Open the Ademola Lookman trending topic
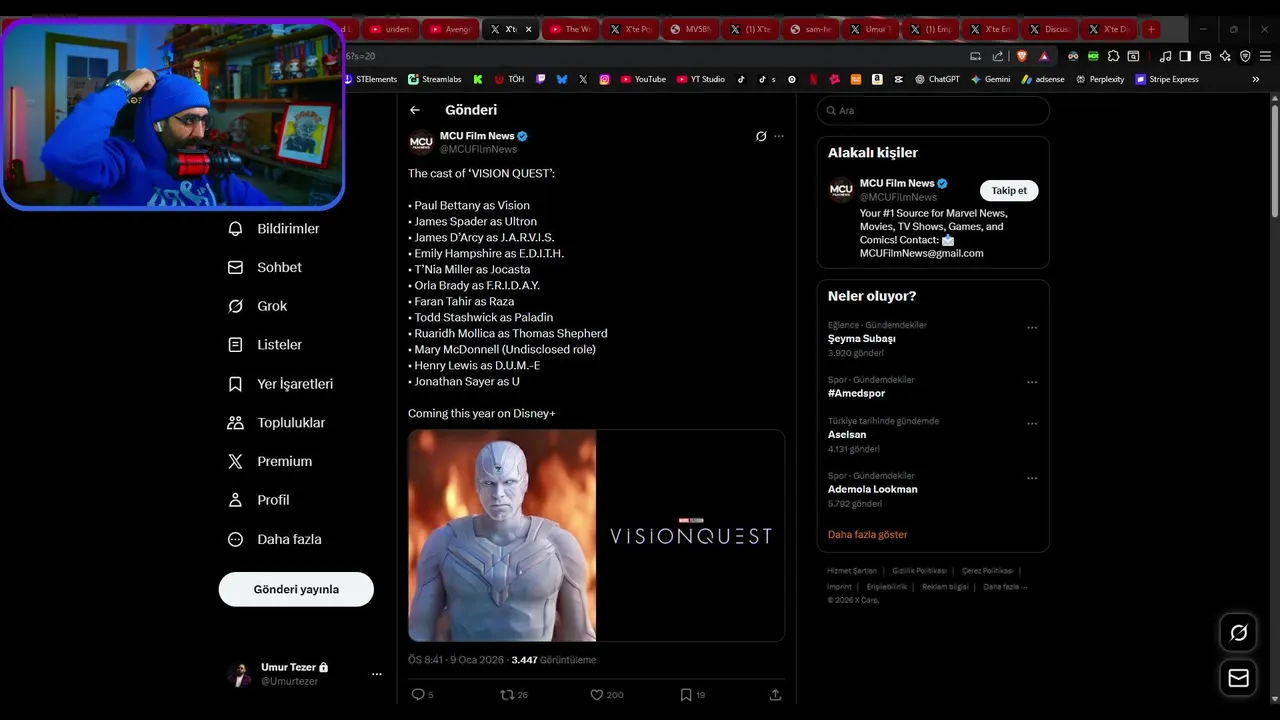1280x720 pixels. 872,490
